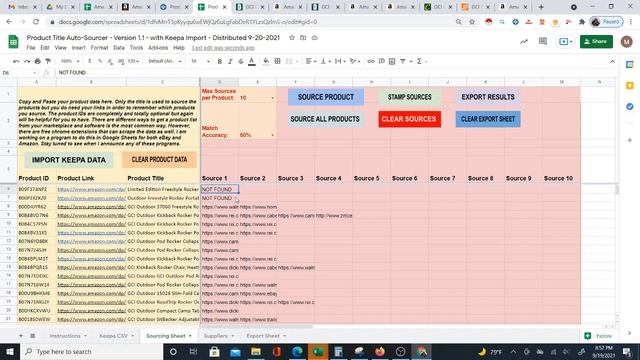Image resolution: width=640 pixels, height=360 pixels.
Task: Open the zoom level dropdown
Action: click(x=70, y=61)
